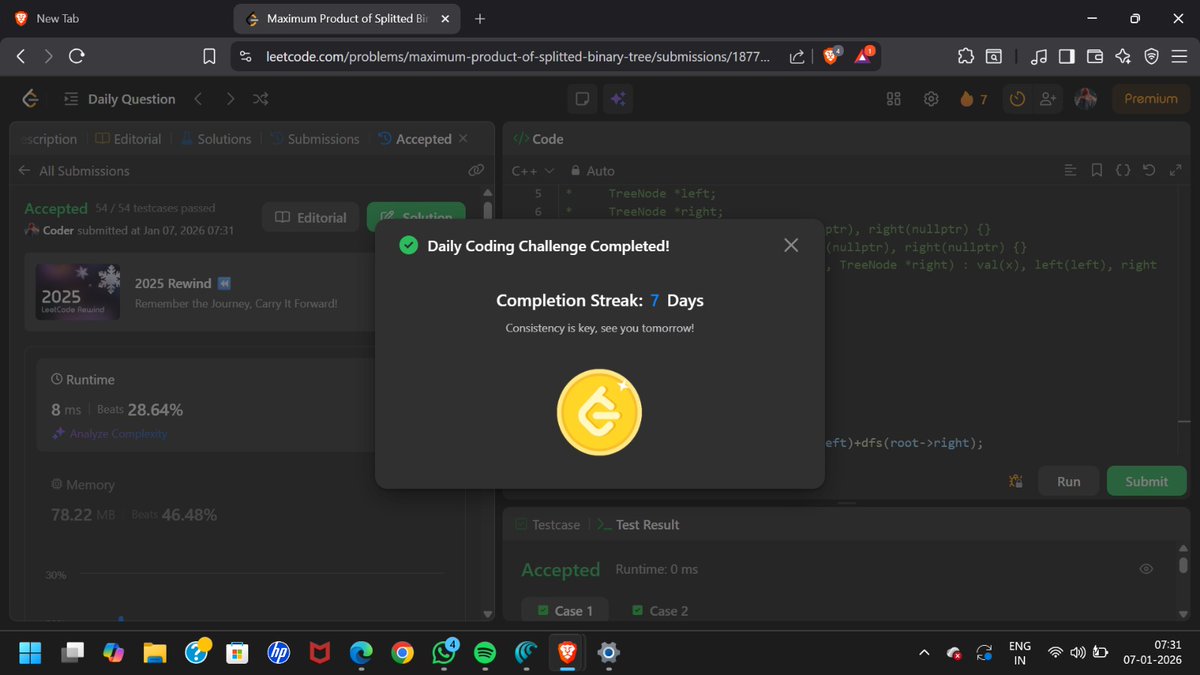Click the LeetCode logo in the header

click(31, 98)
